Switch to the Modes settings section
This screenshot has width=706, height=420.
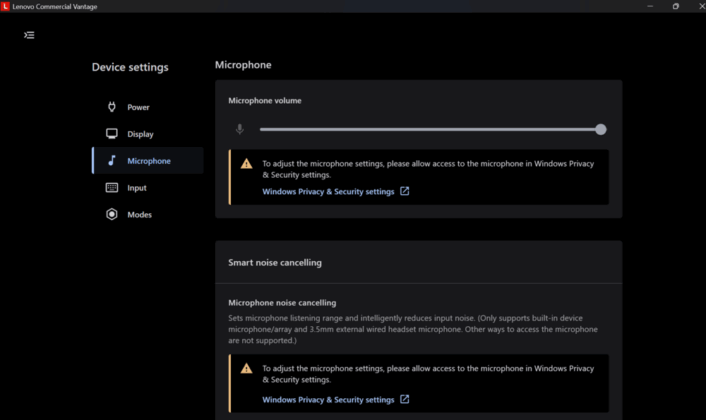(148, 214)
